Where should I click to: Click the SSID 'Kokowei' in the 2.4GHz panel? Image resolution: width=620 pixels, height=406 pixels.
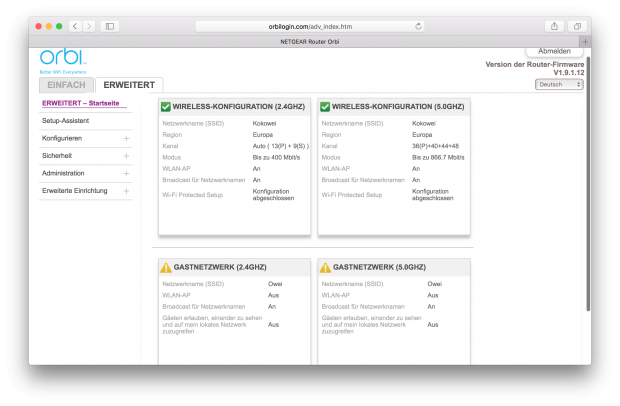(x=265, y=123)
